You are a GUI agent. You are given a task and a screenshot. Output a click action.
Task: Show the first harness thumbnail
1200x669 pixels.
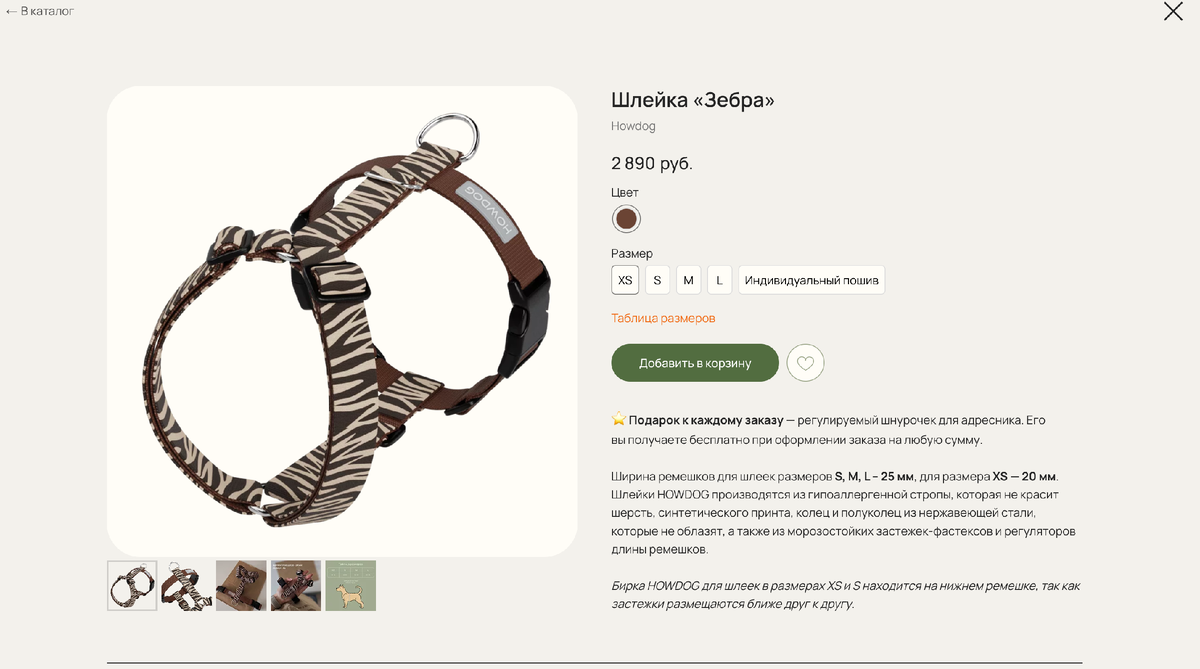pos(132,585)
